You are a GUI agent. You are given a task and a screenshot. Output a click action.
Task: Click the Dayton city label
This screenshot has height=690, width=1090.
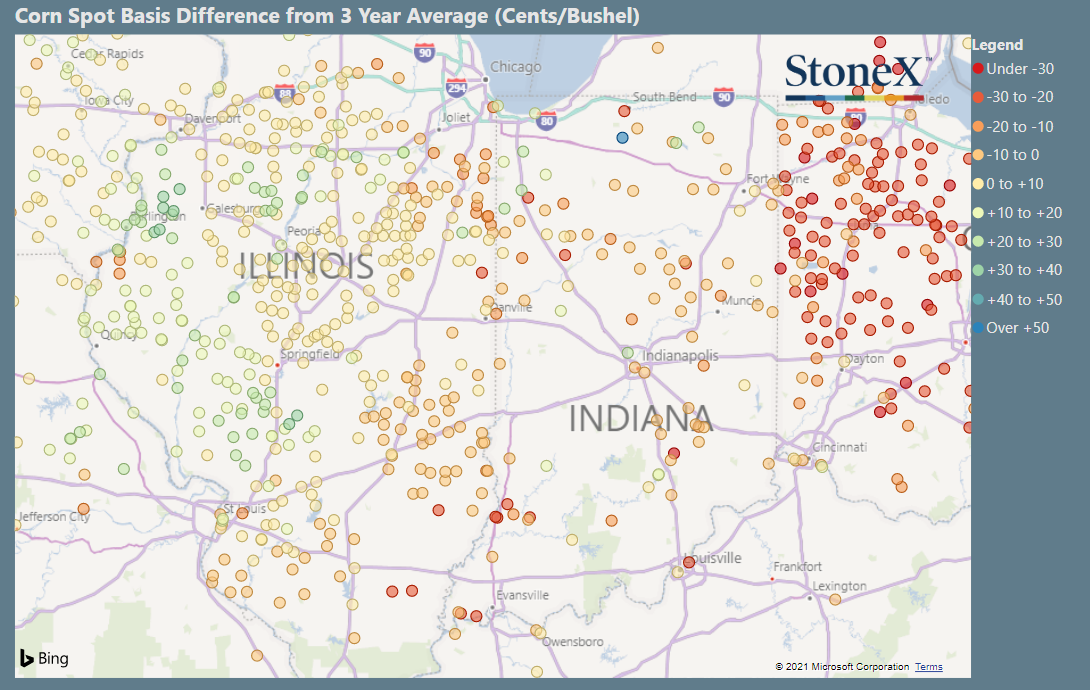point(865,359)
